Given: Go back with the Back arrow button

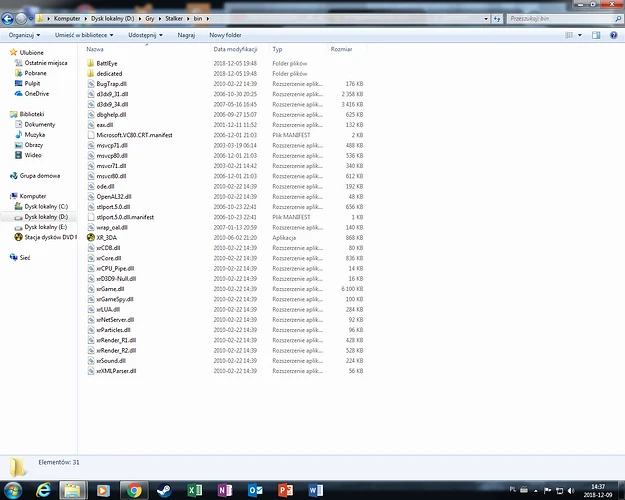Looking at the screenshot, I should (8, 18).
